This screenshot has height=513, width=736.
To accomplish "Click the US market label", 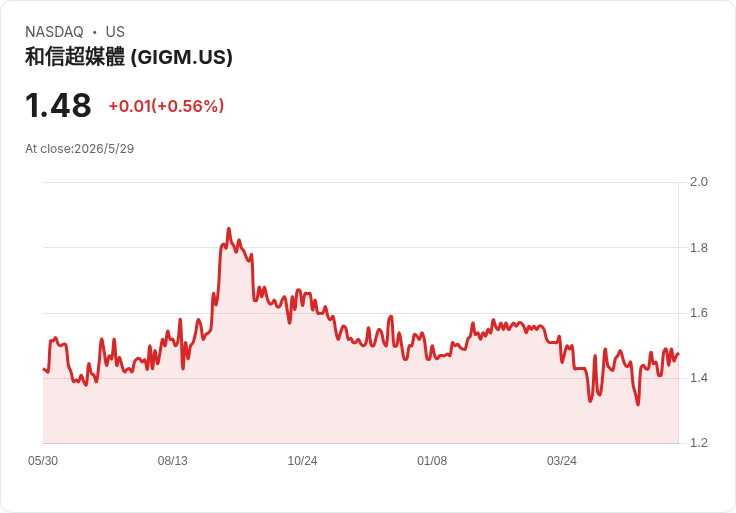I will click(115, 32).
